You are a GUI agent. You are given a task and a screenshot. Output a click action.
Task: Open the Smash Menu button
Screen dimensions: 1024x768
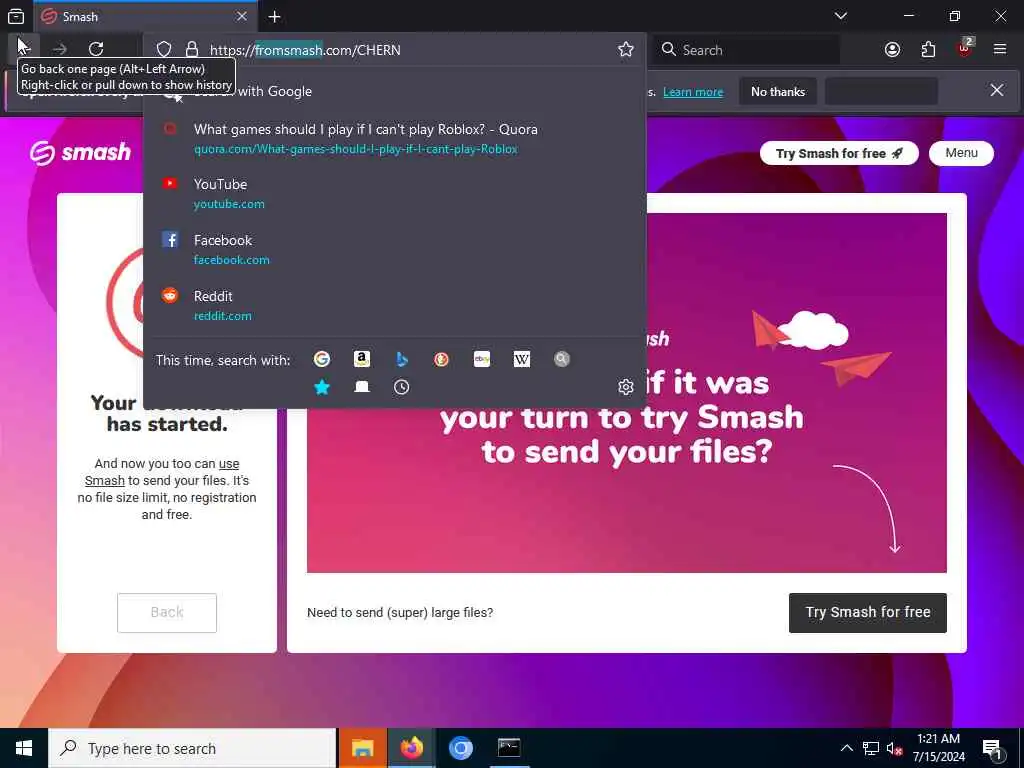click(x=961, y=153)
